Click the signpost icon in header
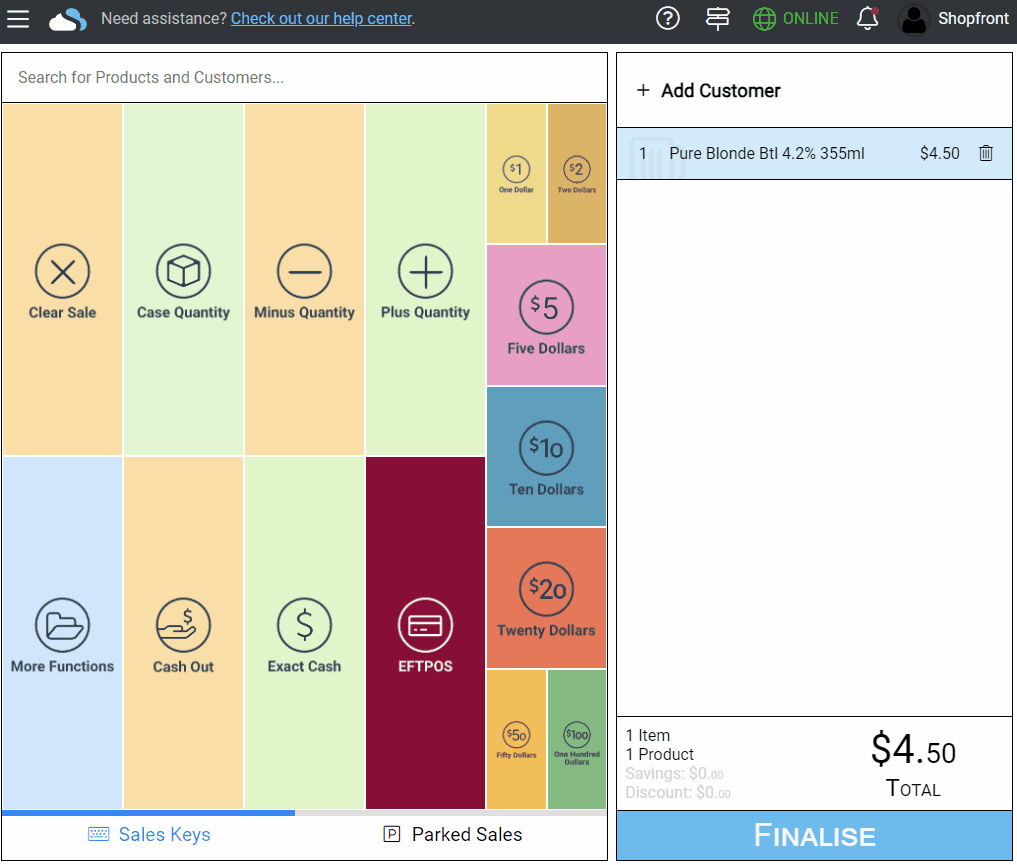This screenshot has width=1017, height=865. [717, 19]
